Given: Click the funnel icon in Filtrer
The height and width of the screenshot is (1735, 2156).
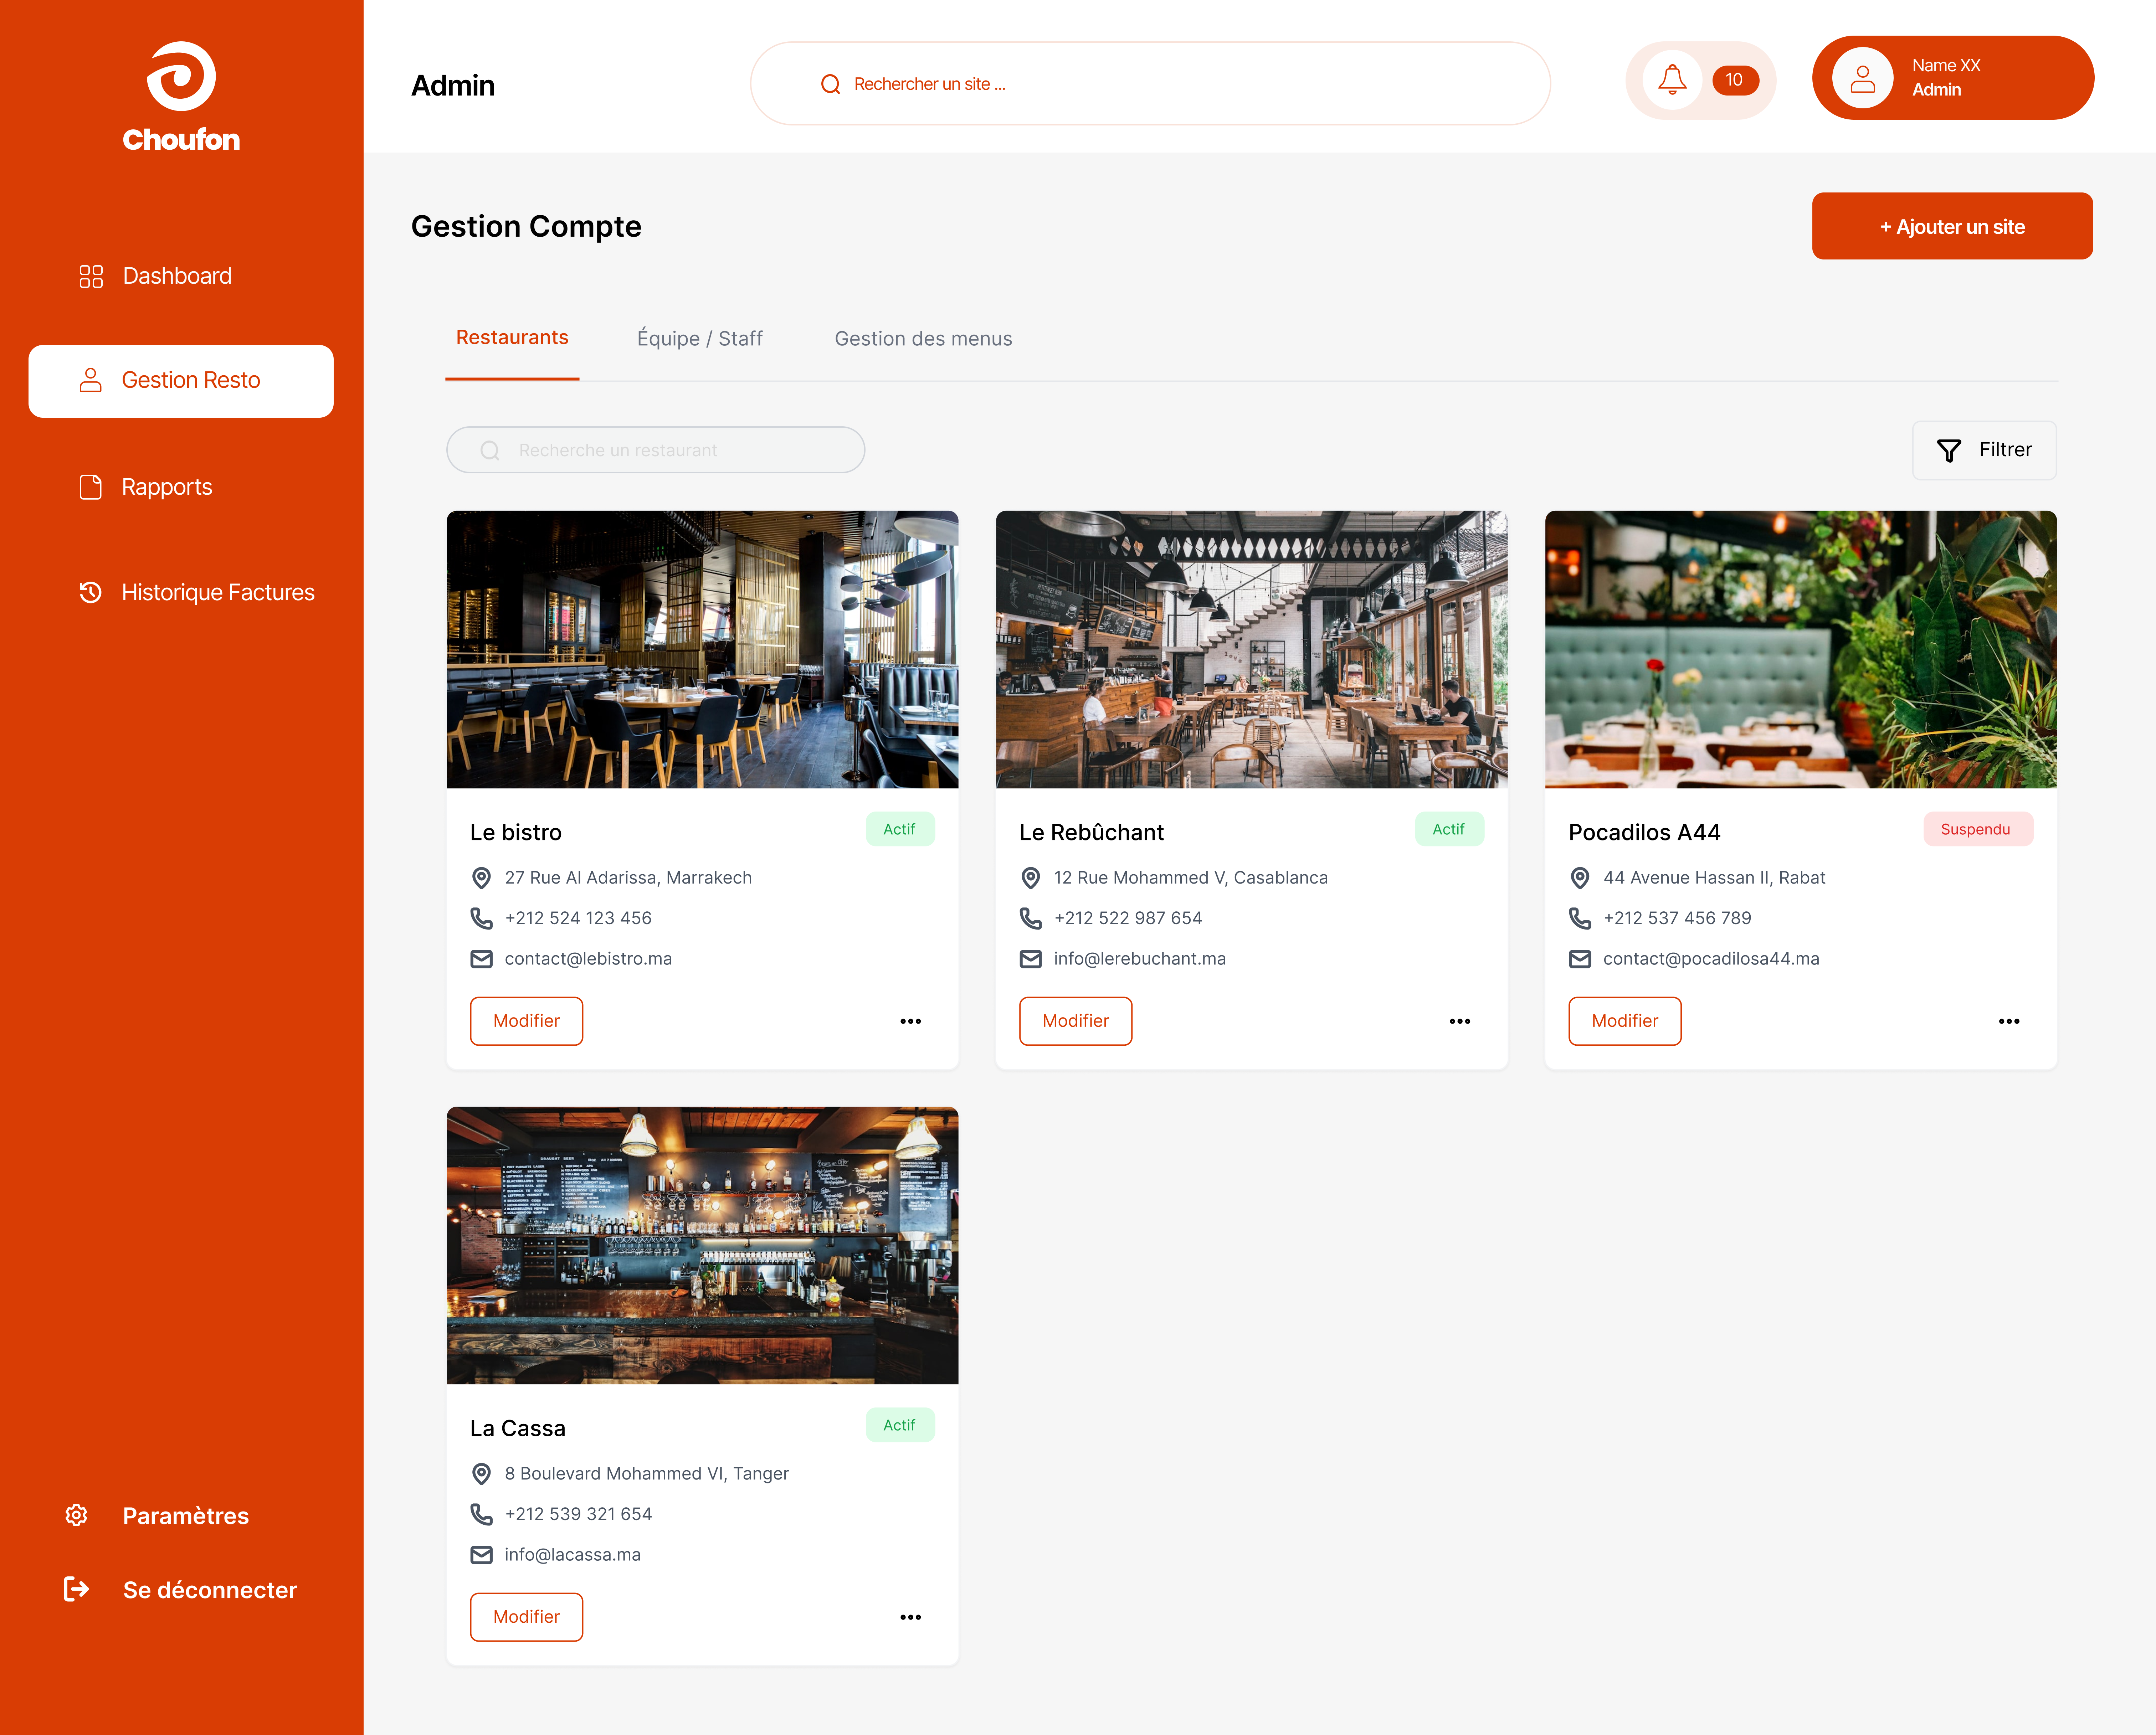Looking at the screenshot, I should click(1949, 450).
